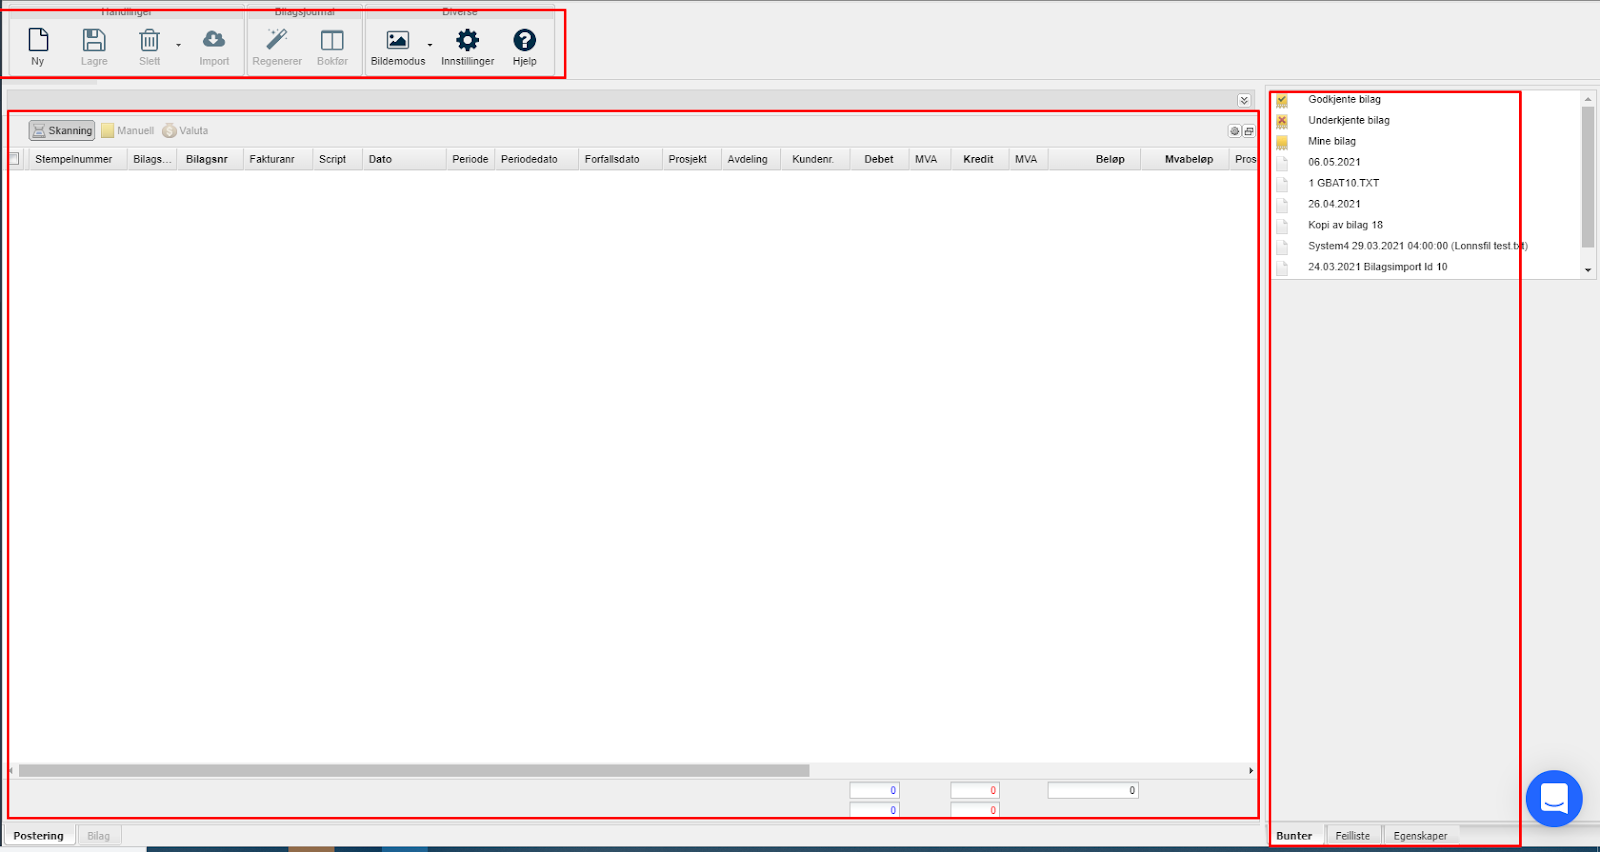This screenshot has height=852, width=1600.
Task: Open Hjelp question mark icon
Action: click(524, 41)
